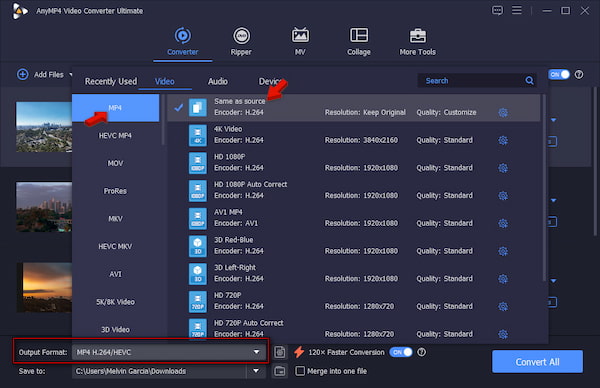The height and width of the screenshot is (388, 600).
Task: Select 3D Video format category
Action: coord(115,329)
